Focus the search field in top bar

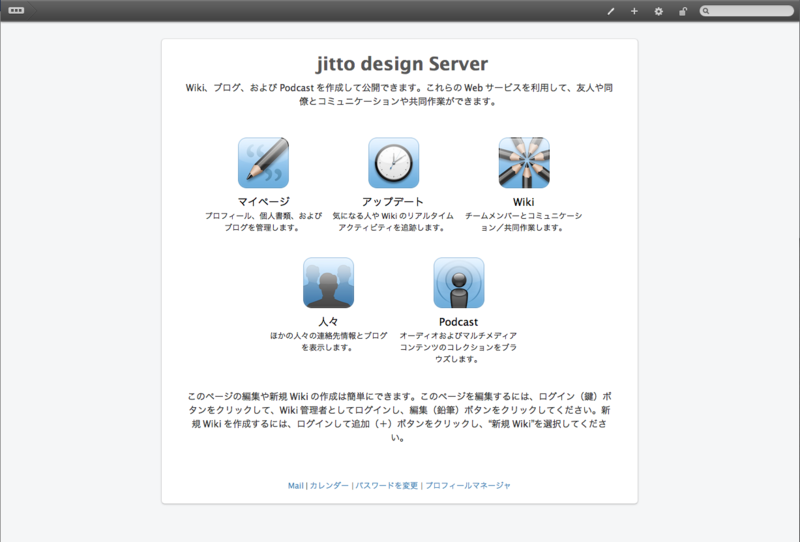coord(746,11)
